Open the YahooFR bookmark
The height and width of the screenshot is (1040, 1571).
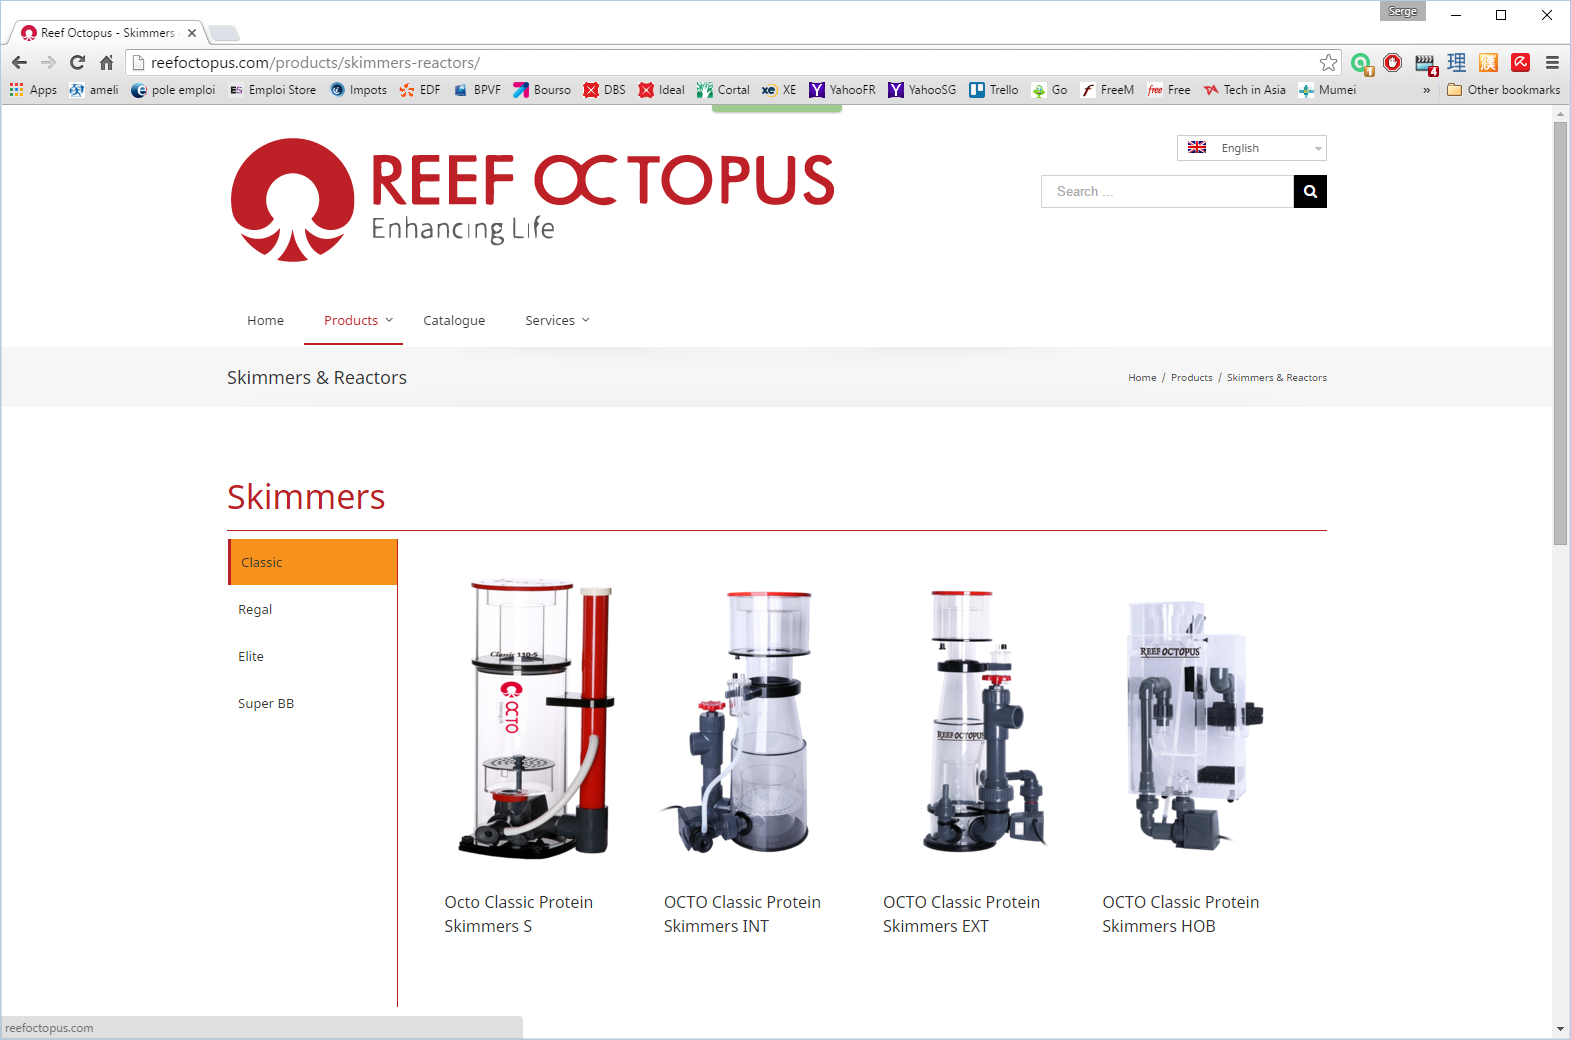pos(842,90)
